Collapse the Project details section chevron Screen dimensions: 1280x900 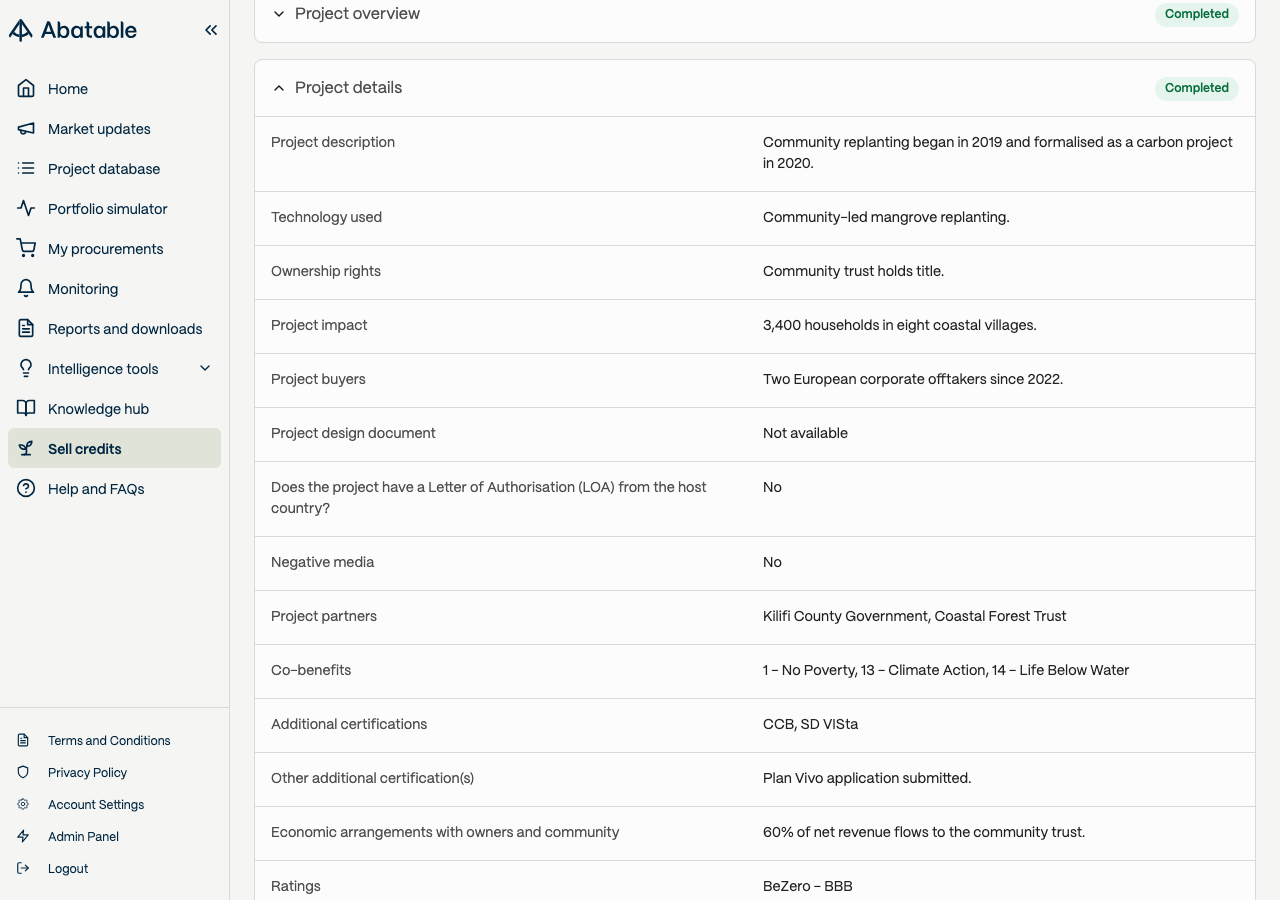279,88
